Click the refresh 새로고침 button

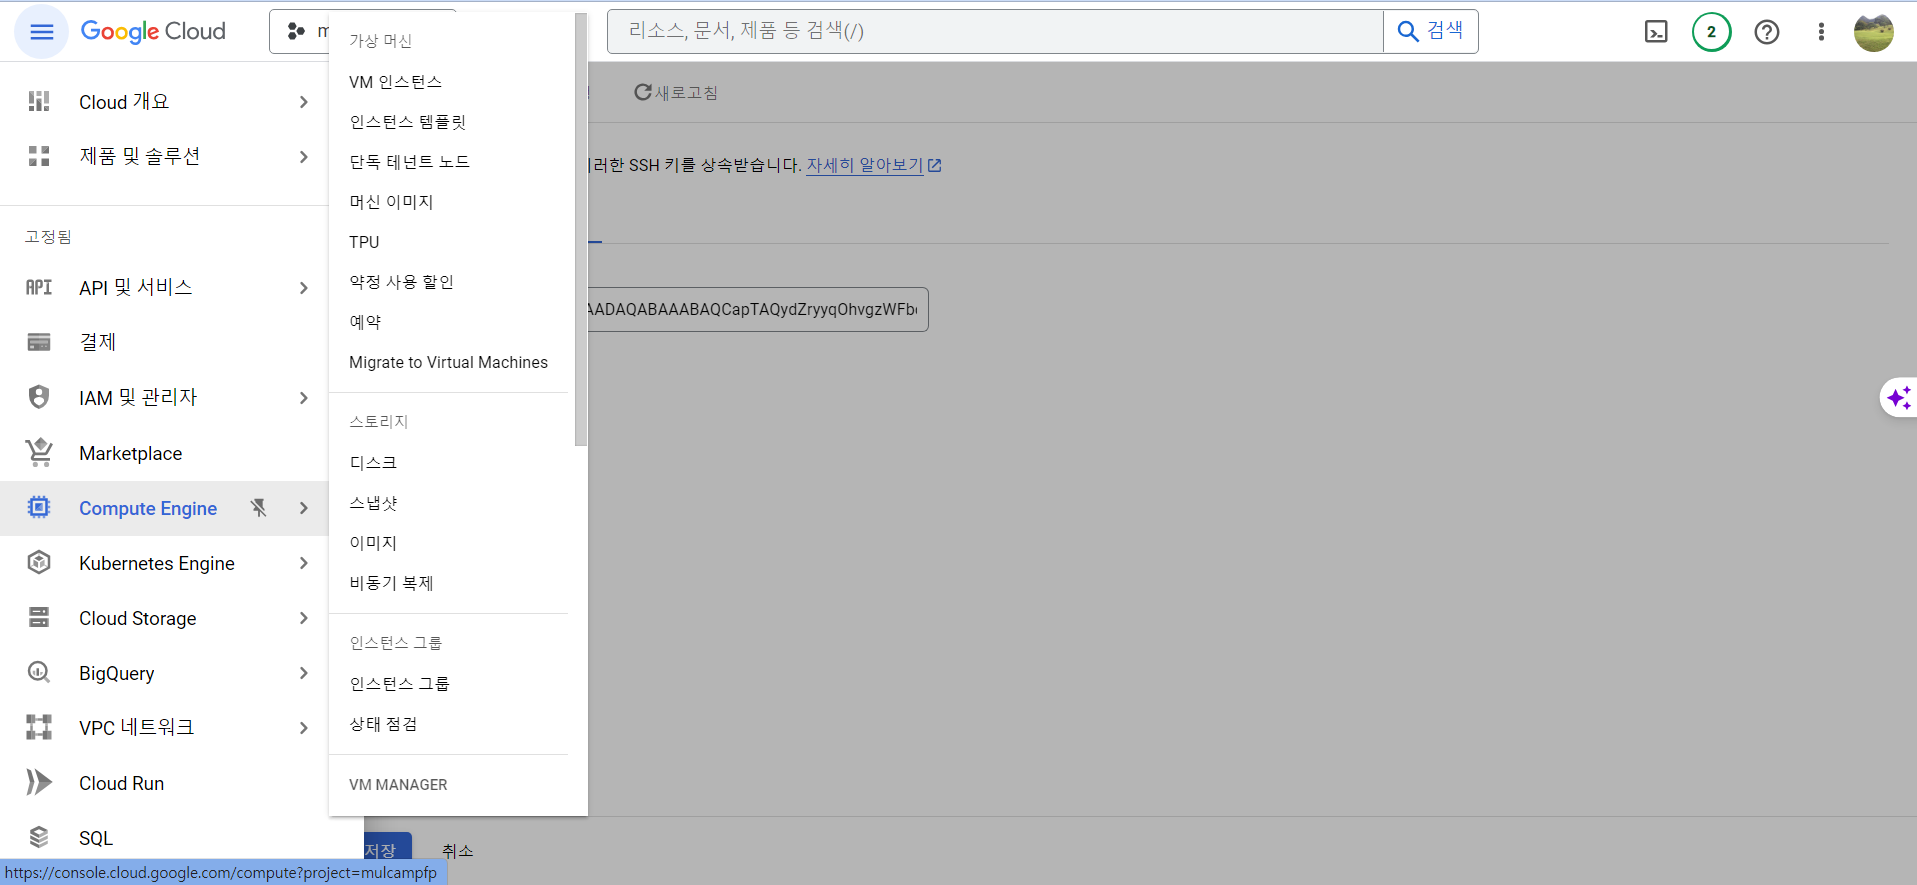click(676, 93)
